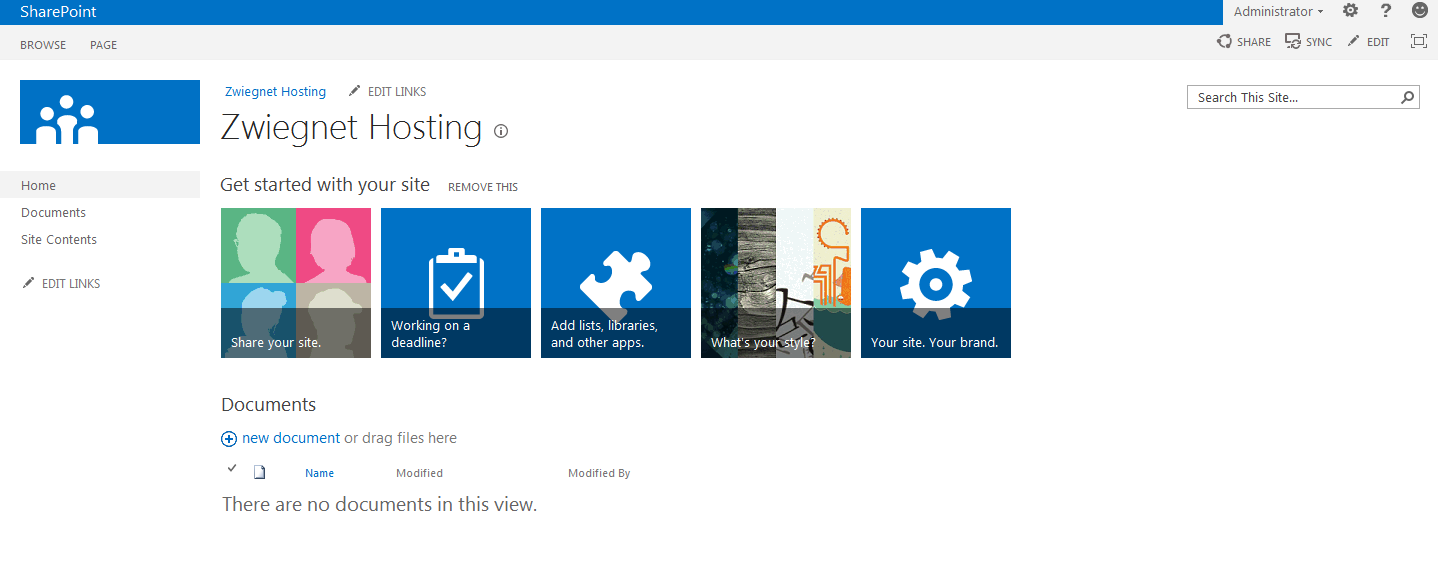1438x564 pixels.
Task: Click the info icon beside site title
Action: click(x=501, y=131)
